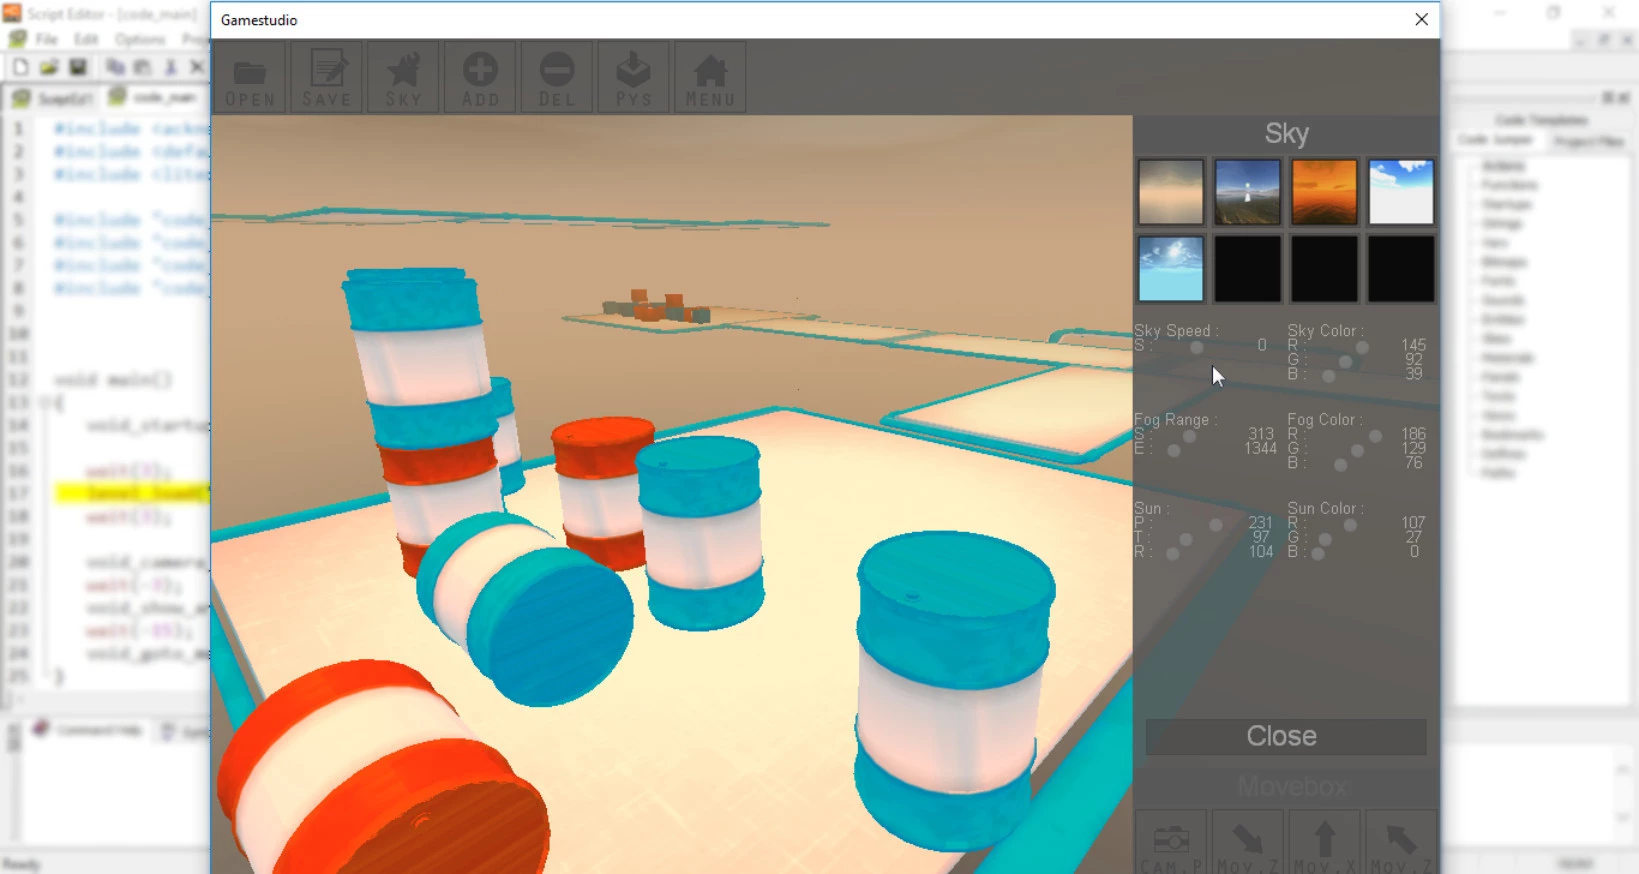Adjust the Sun Color B slider
The width and height of the screenshot is (1639, 874).
click(x=1318, y=554)
